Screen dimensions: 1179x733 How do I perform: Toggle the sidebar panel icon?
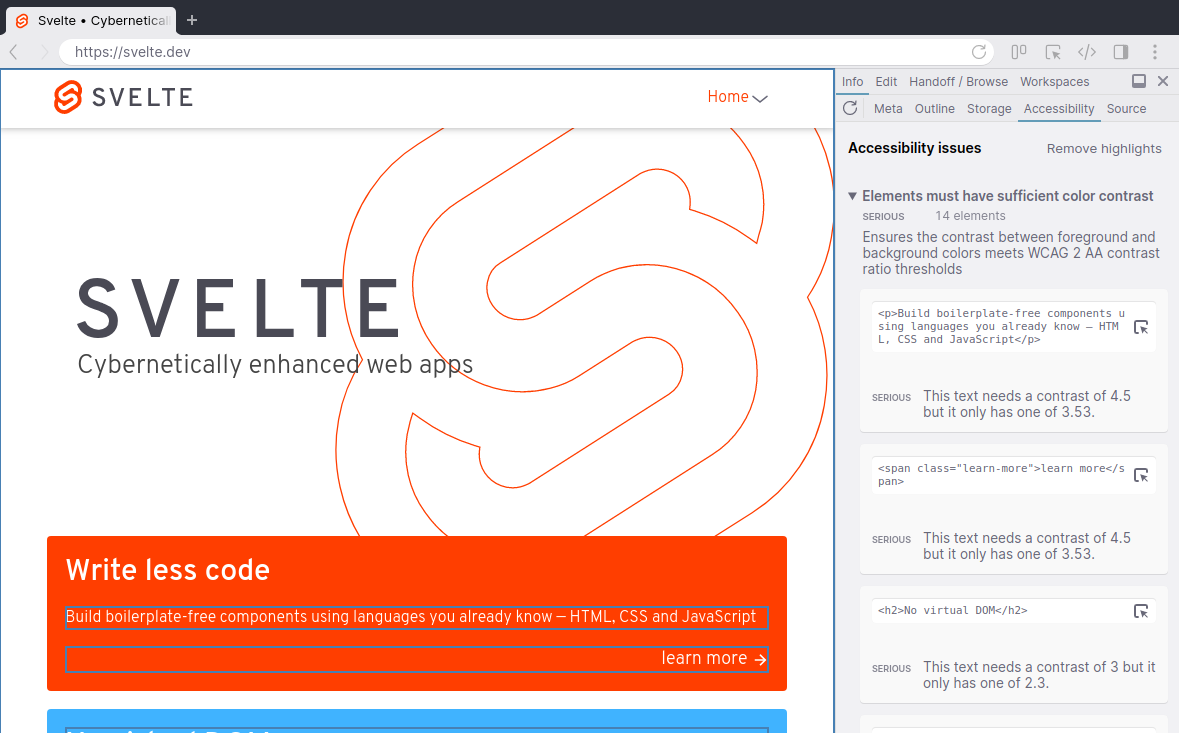[x=1121, y=52]
